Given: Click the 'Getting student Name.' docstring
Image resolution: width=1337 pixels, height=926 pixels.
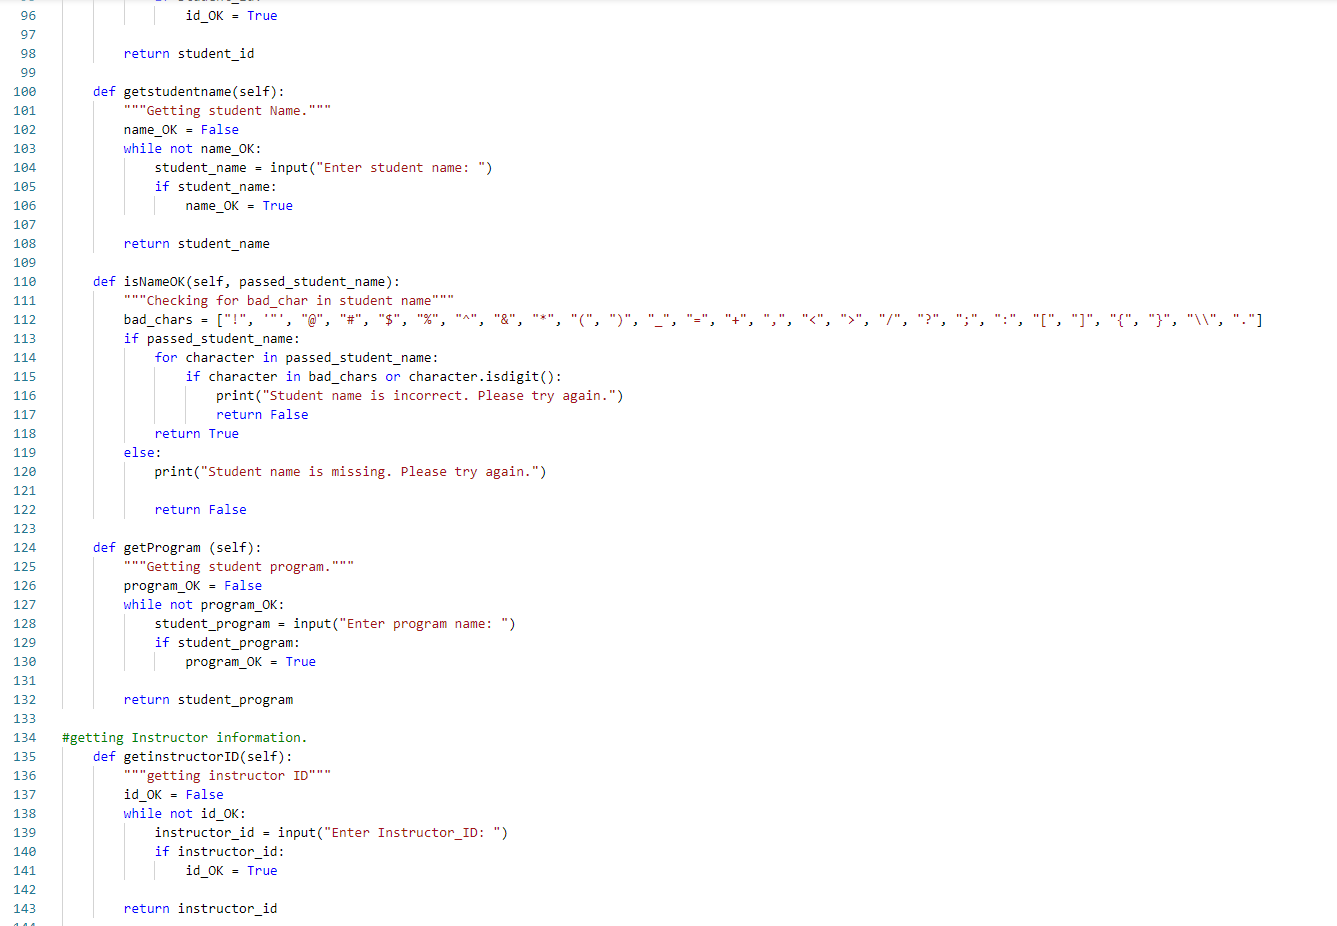Looking at the screenshot, I should (227, 111).
